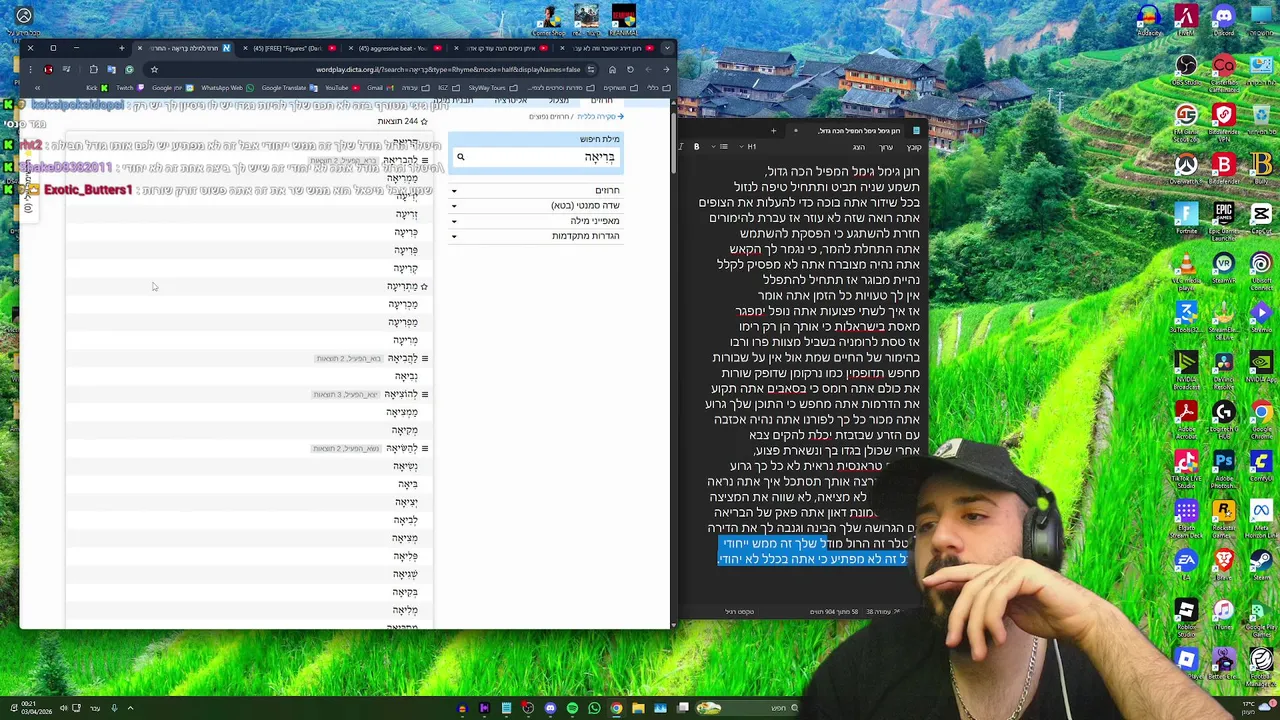1280x720 pixels.
Task: Show hidden bookmarks overflow chevron
Action: [x=37, y=88]
